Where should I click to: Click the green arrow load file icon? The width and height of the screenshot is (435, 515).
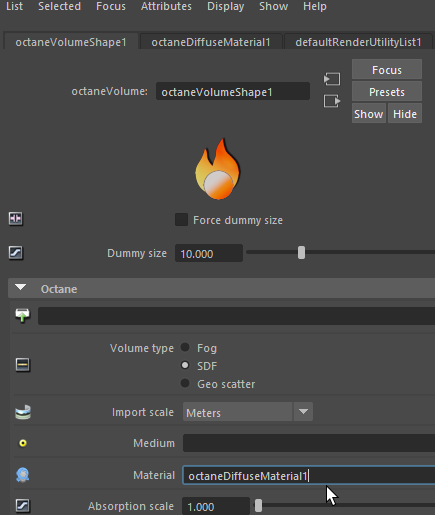[x=23, y=315]
